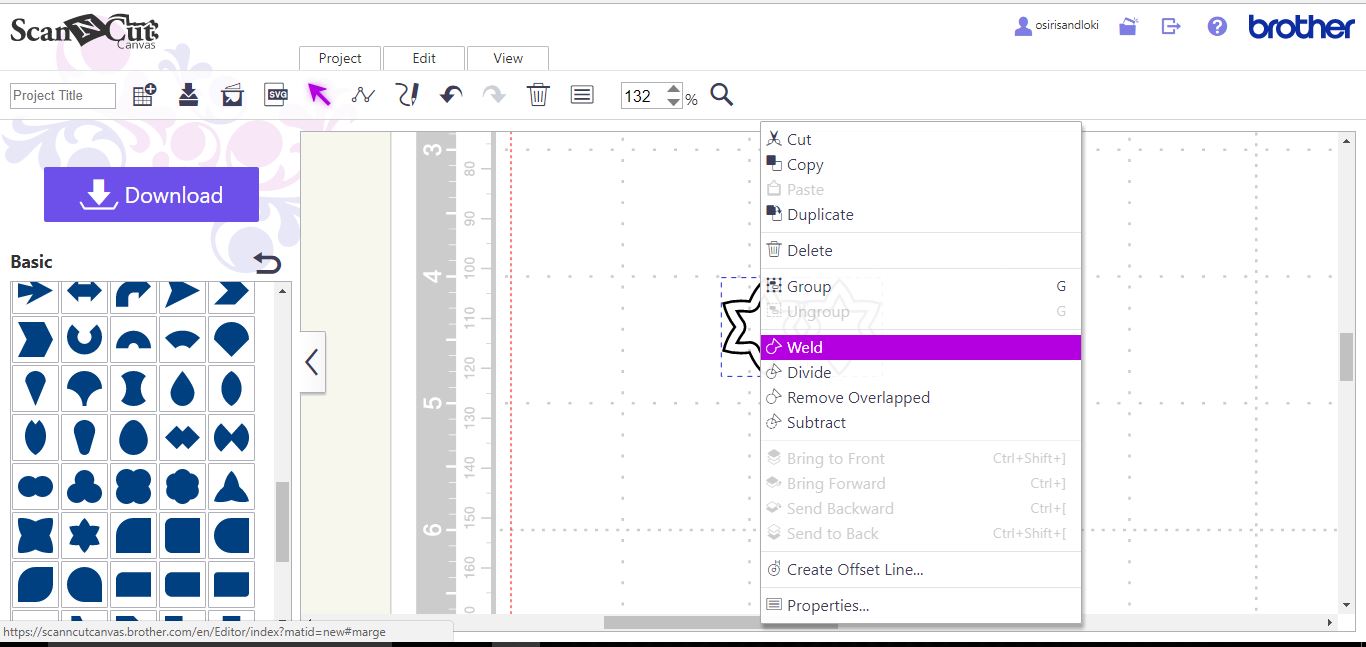This screenshot has width=1366, height=647.
Task: Select the node editing path tool
Action: pos(363,94)
